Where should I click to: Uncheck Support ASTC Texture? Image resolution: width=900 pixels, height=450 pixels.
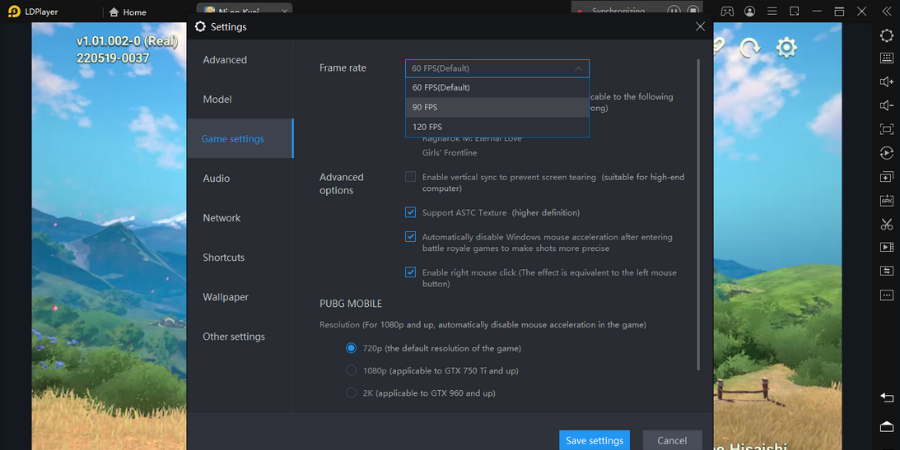click(410, 212)
